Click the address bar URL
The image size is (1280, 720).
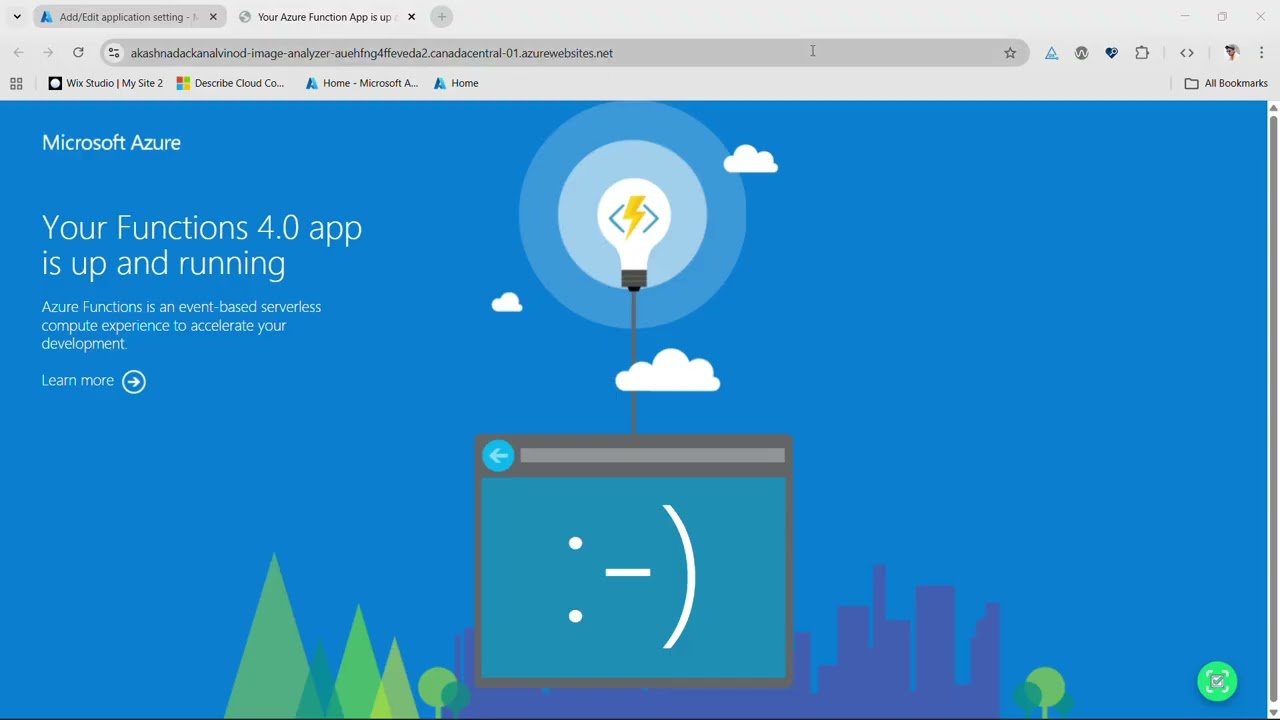(x=371, y=53)
